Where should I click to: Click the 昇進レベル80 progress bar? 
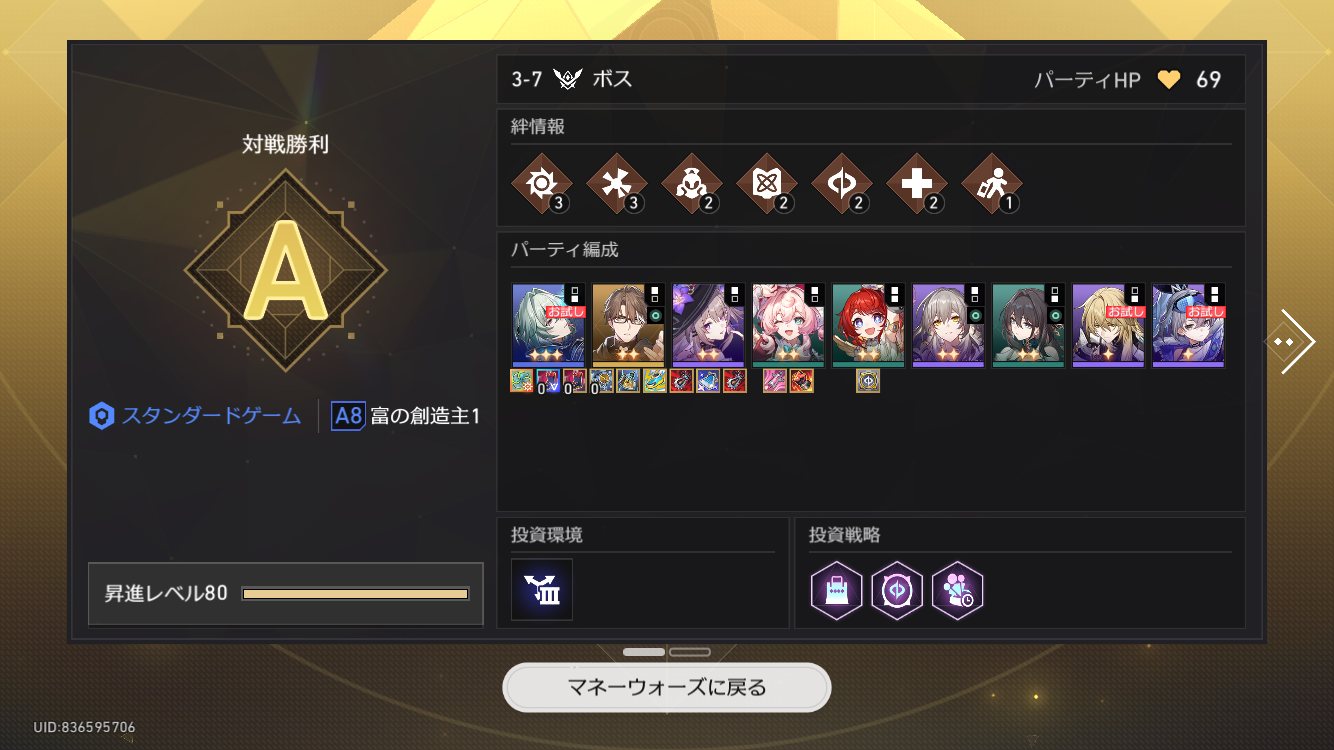point(356,594)
